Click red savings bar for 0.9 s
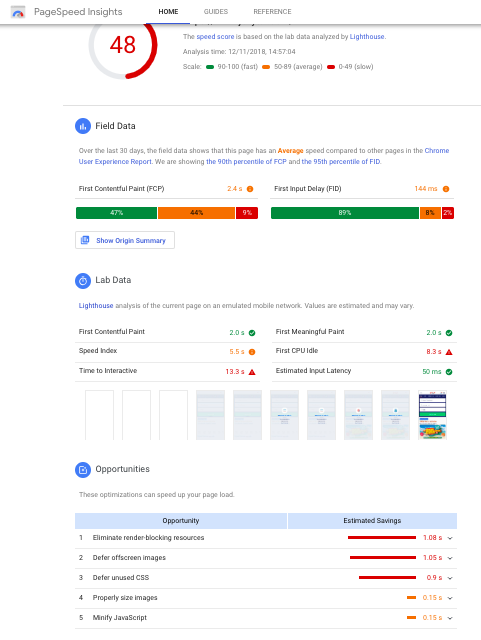The image size is (481, 640). click(x=387, y=578)
